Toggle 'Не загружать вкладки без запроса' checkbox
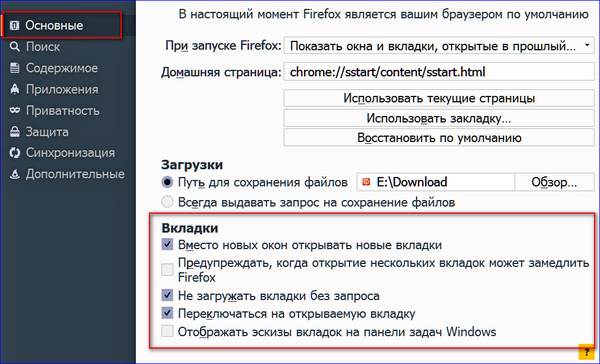Viewport: 600px width, 364px height. click(167, 295)
